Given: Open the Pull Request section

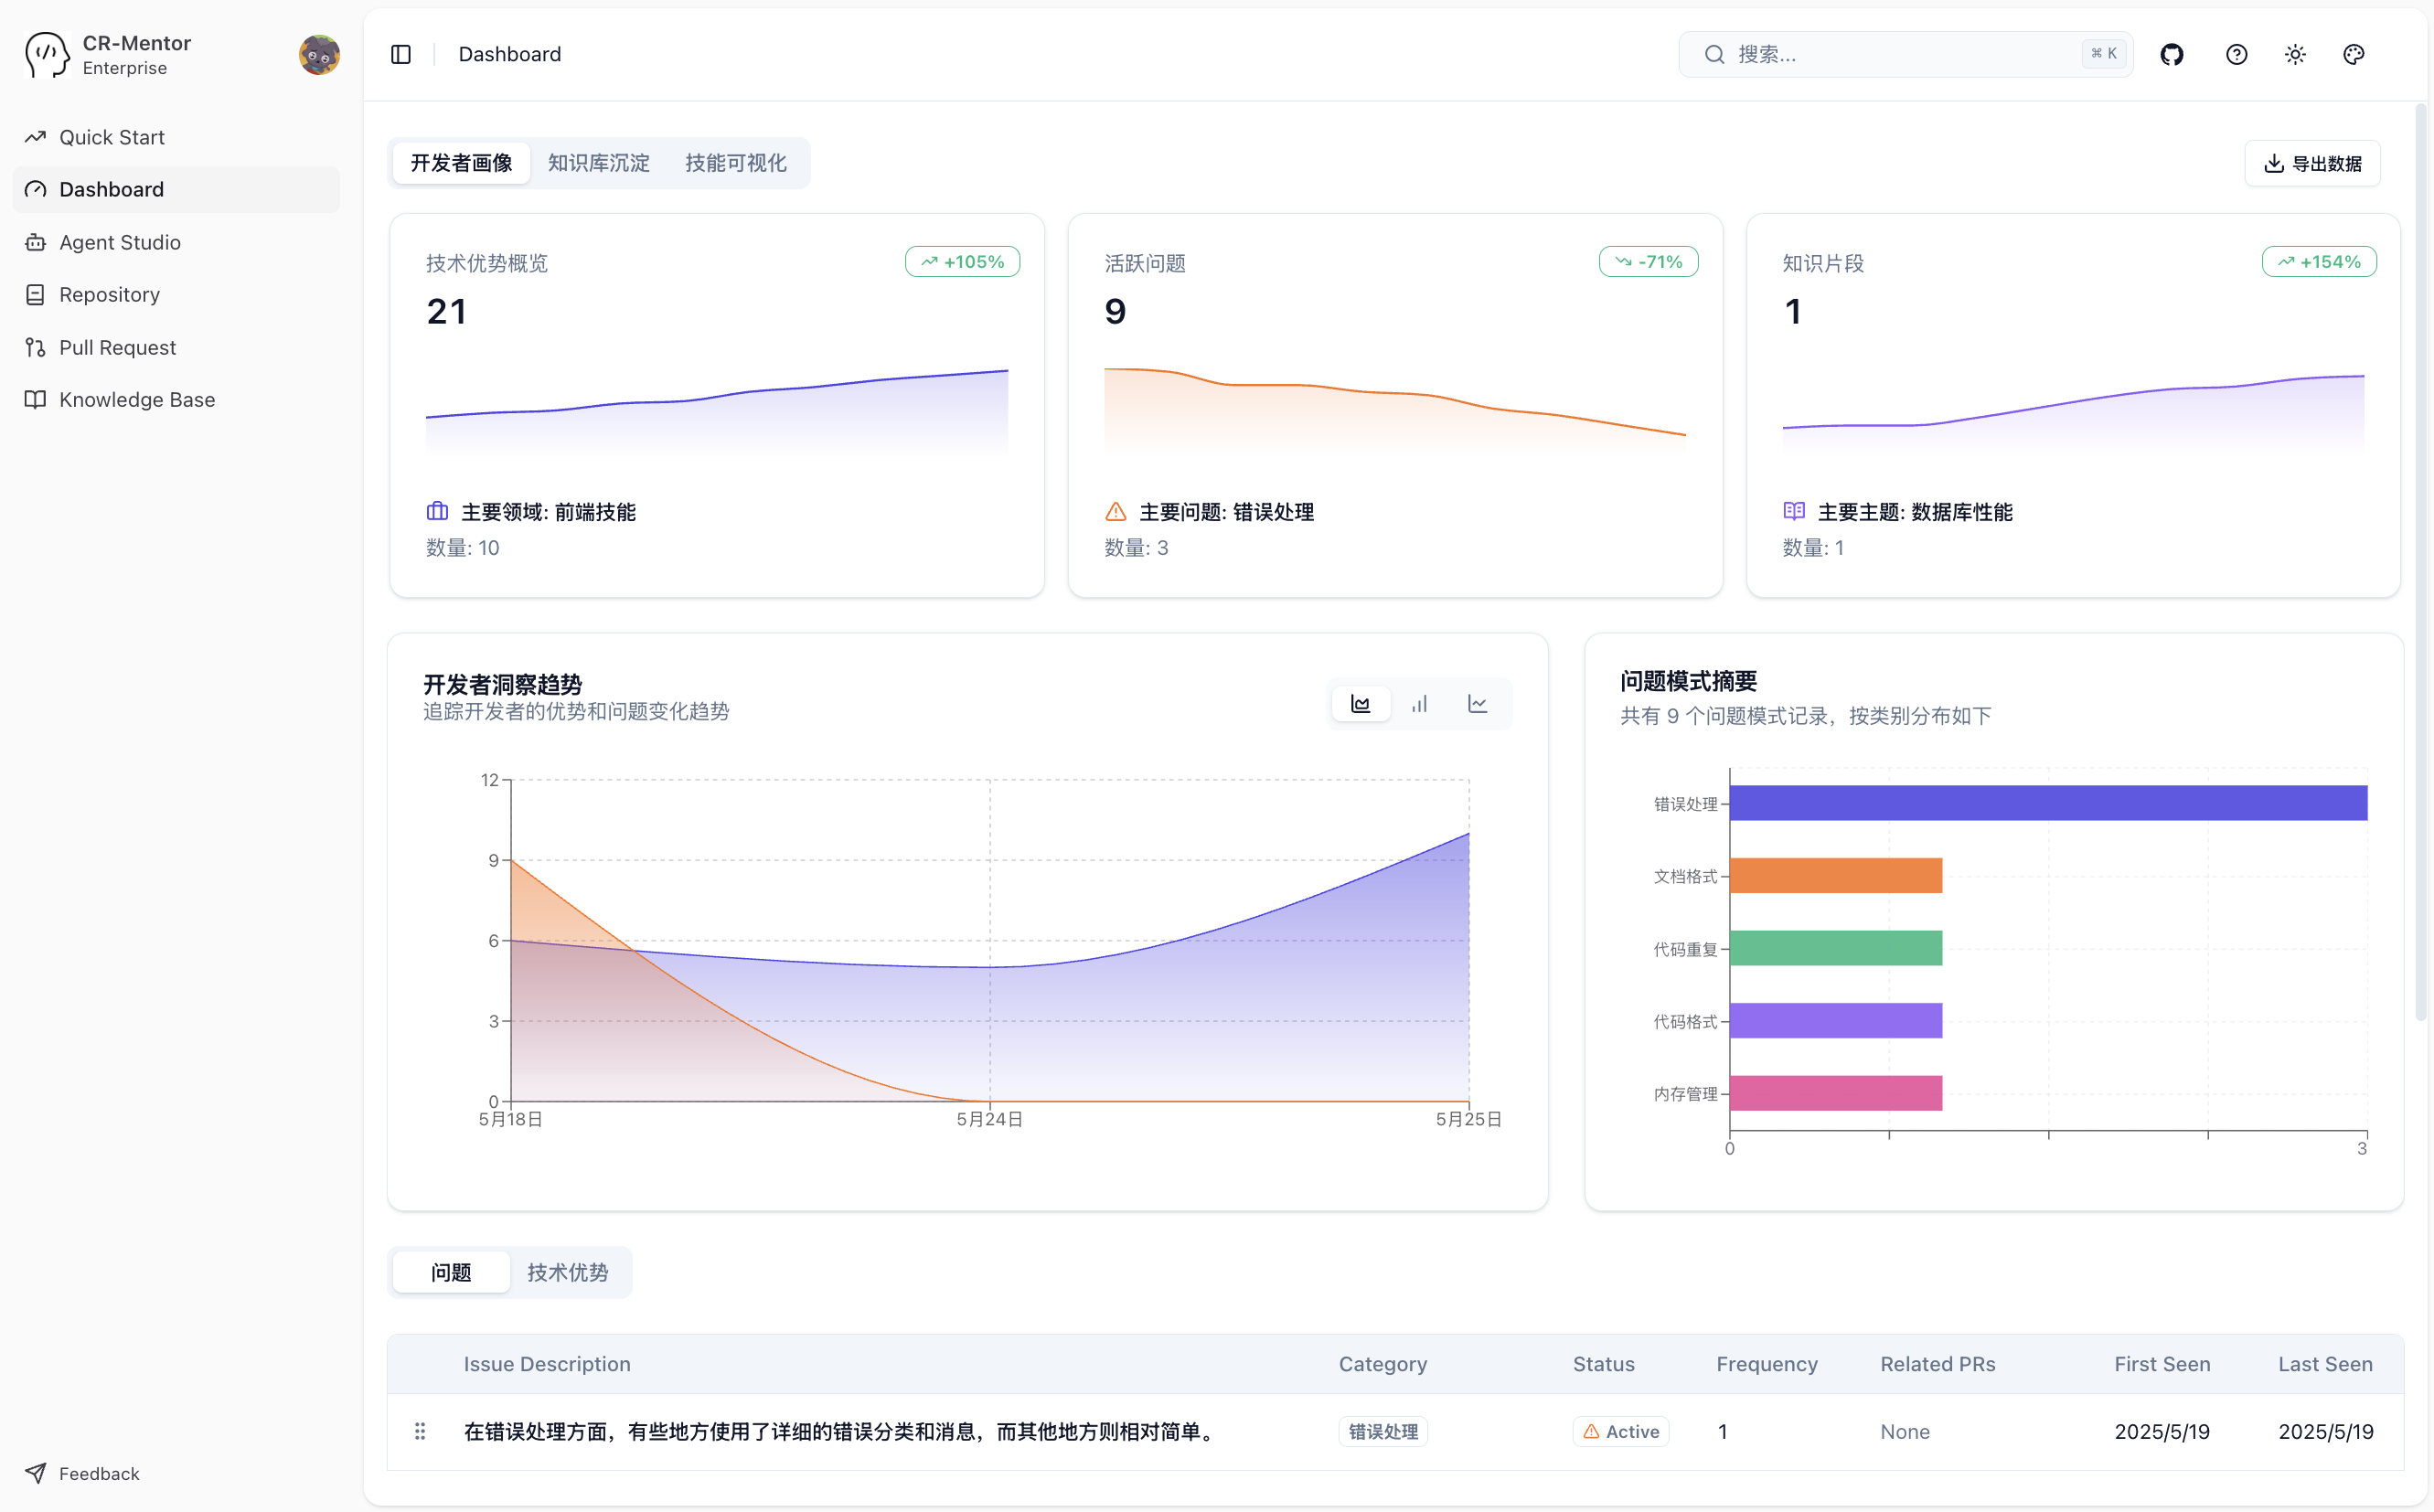Looking at the screenshot, I should (x=117, y=347).
